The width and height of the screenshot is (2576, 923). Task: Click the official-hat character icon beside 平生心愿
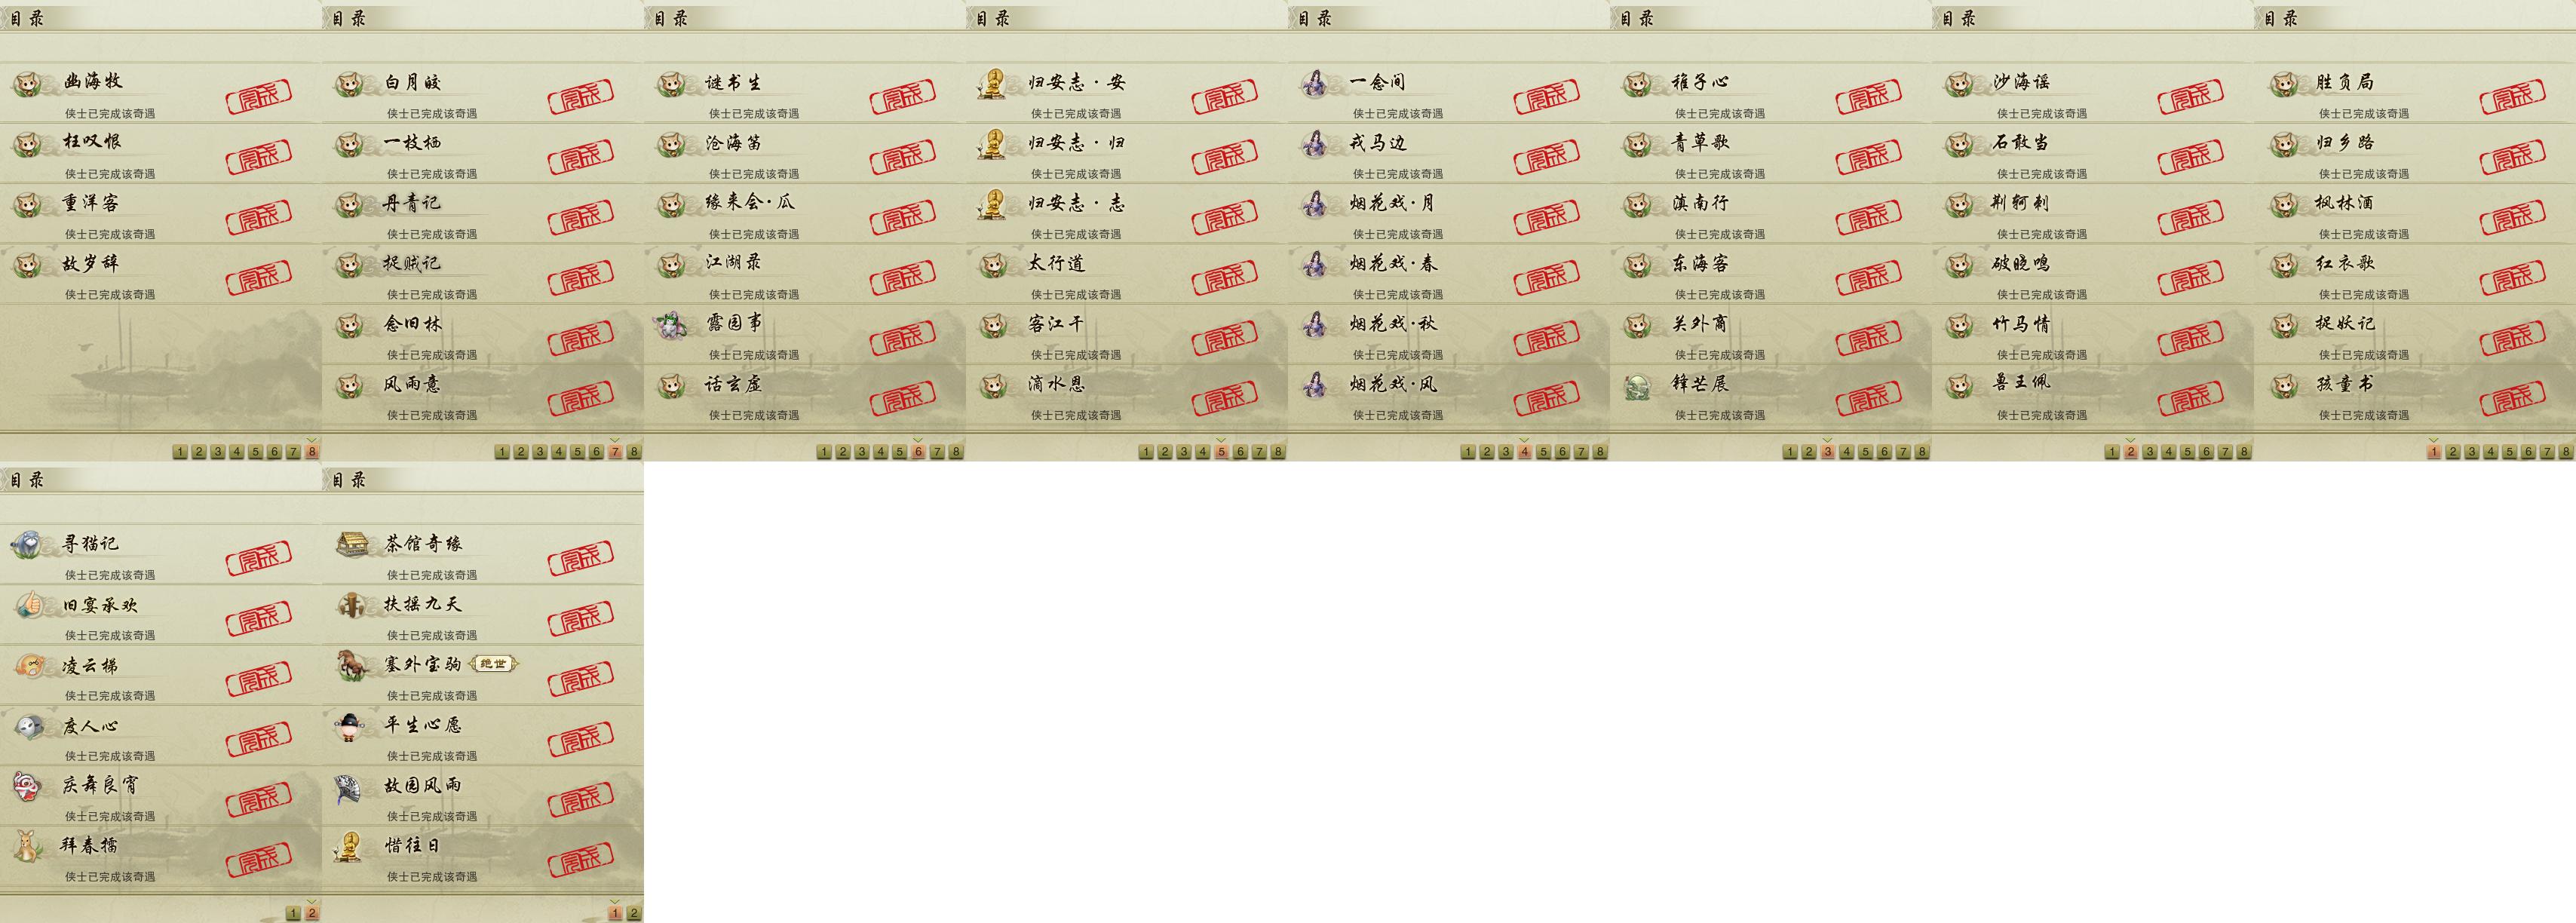(350, 726)
